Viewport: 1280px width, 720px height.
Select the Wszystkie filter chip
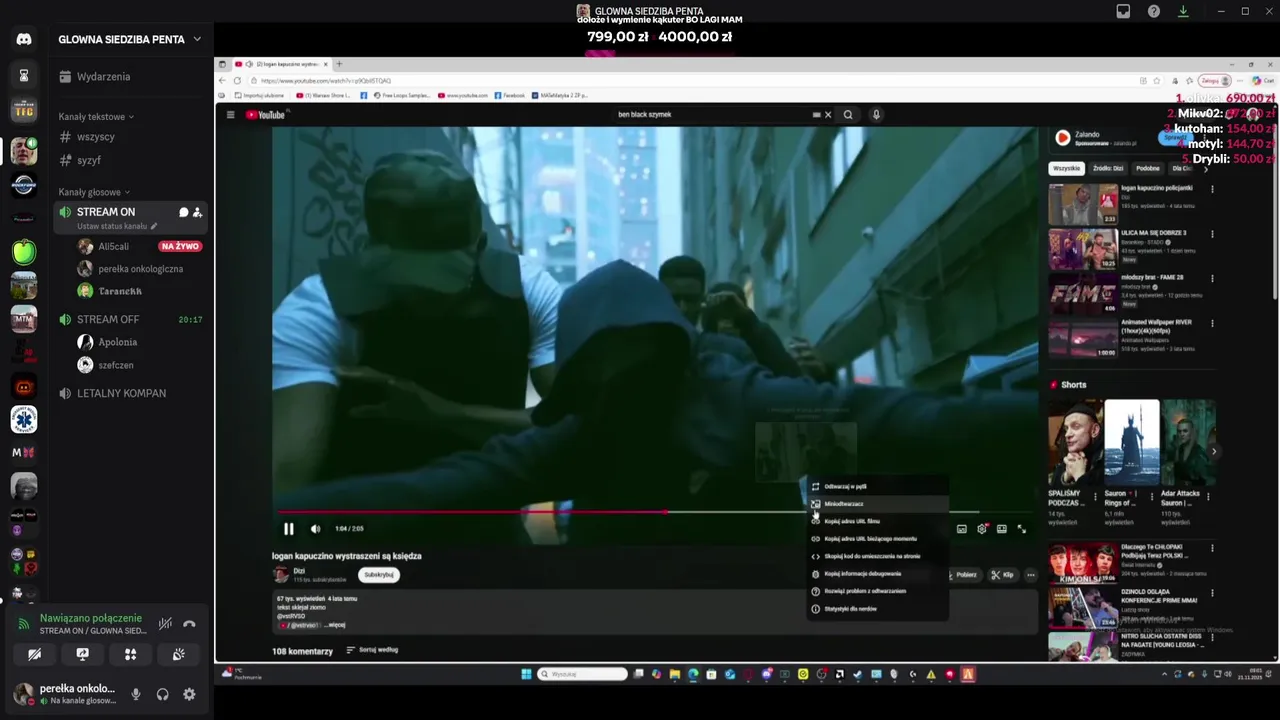coord(1066,168)
